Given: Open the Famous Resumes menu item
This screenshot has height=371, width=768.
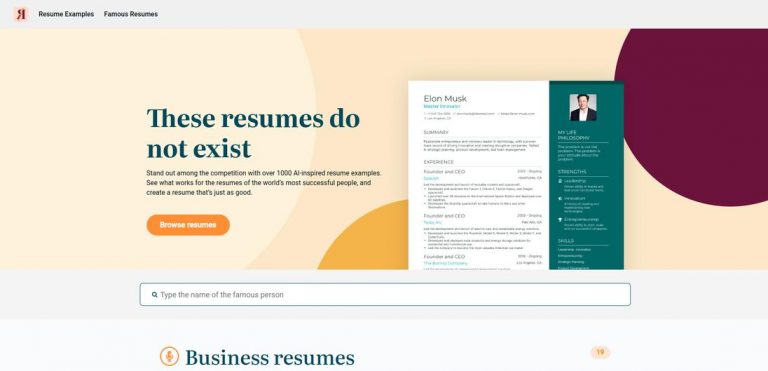Looking at the screenshot, I should pos(131,14).
